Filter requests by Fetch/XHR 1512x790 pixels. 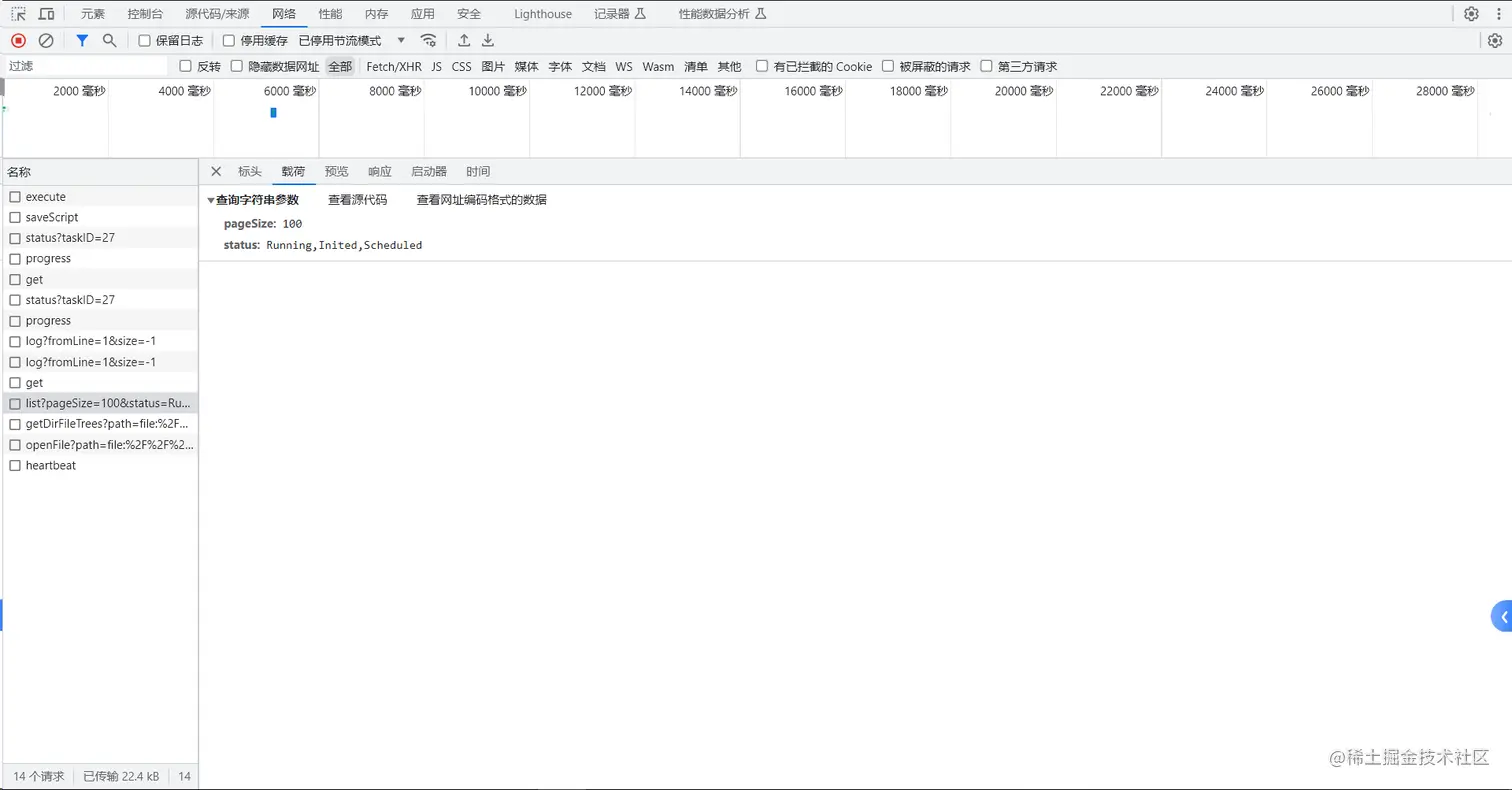coord(394,67)
